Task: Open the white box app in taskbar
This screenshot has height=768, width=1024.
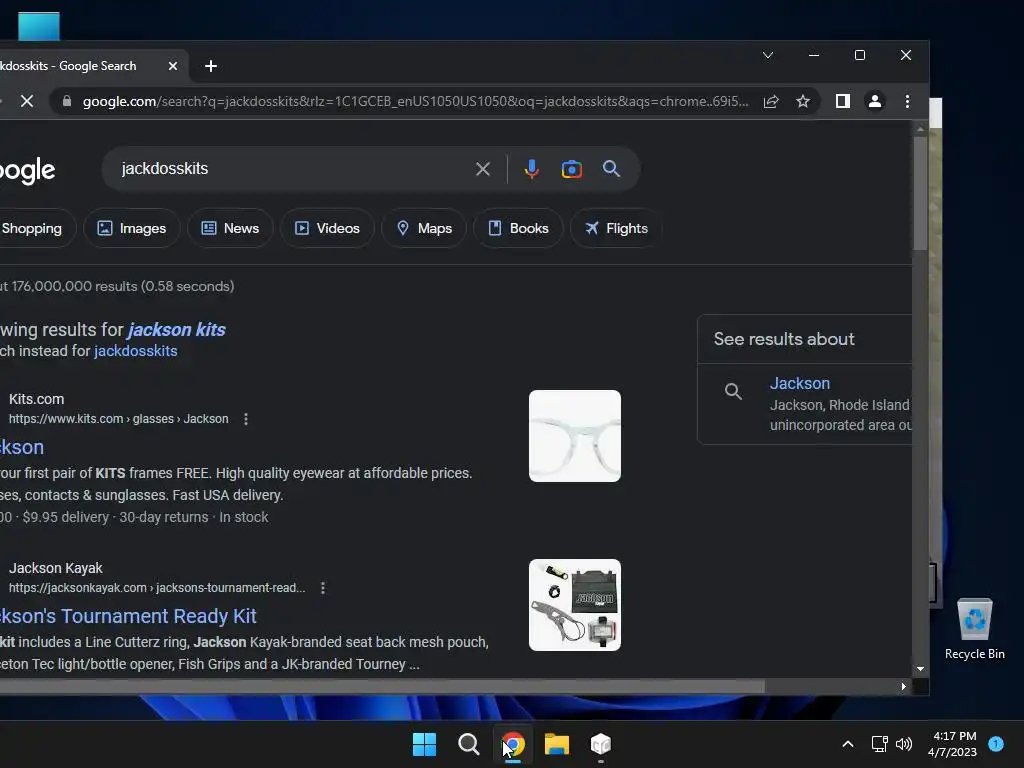Action: pyautogui.click(x=601, y=744)
